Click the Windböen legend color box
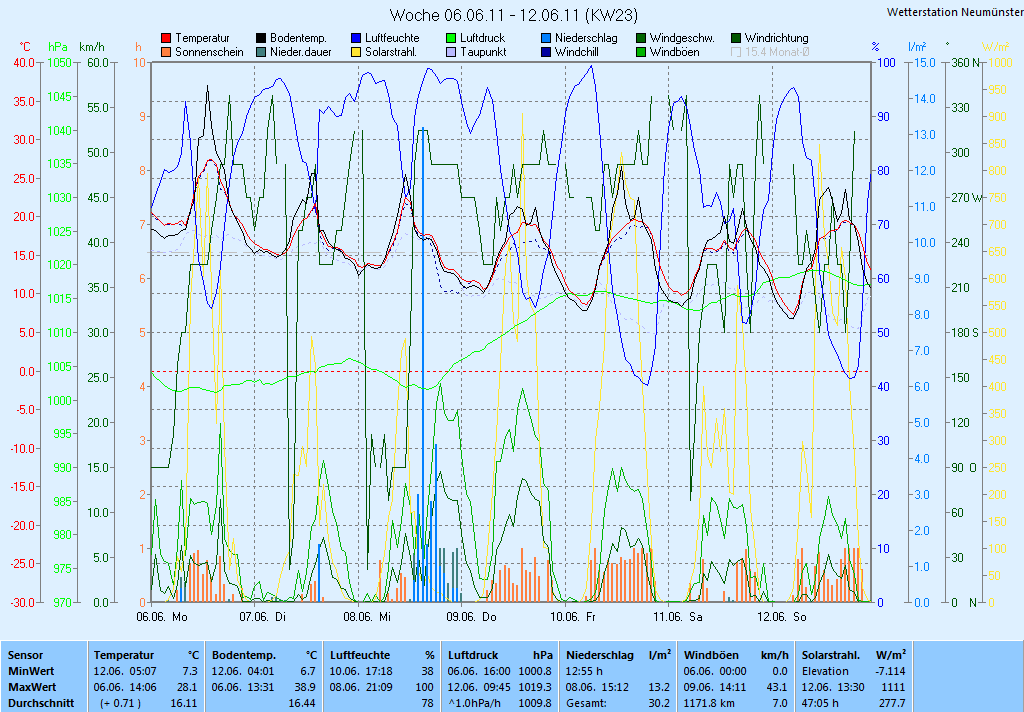This screenshot has height=712, width=1024. tap(641, 52)
